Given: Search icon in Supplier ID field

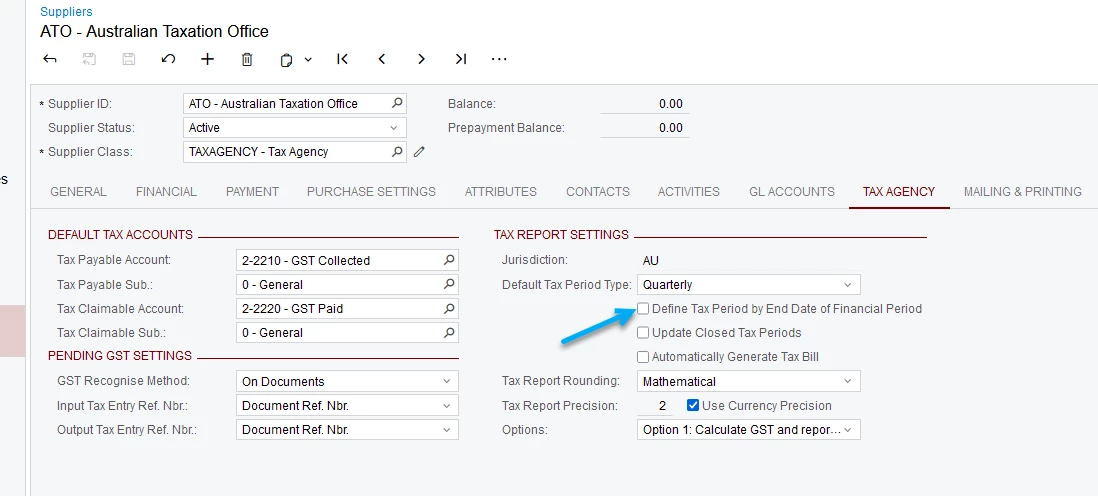Looking at the screenshot, I should tap(397, 104).
